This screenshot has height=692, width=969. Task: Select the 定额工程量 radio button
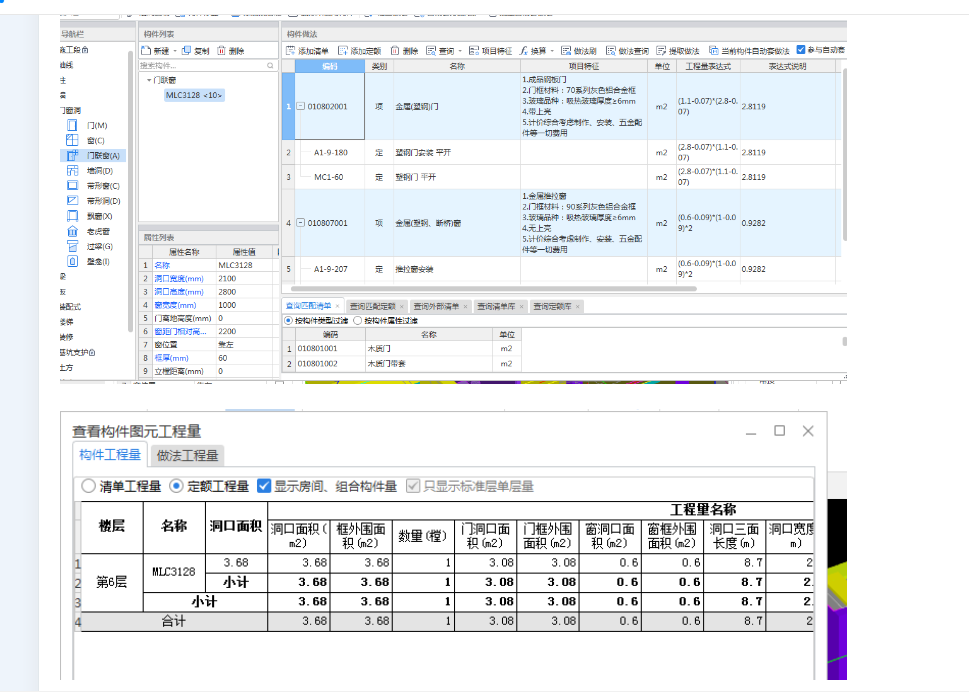176,486
